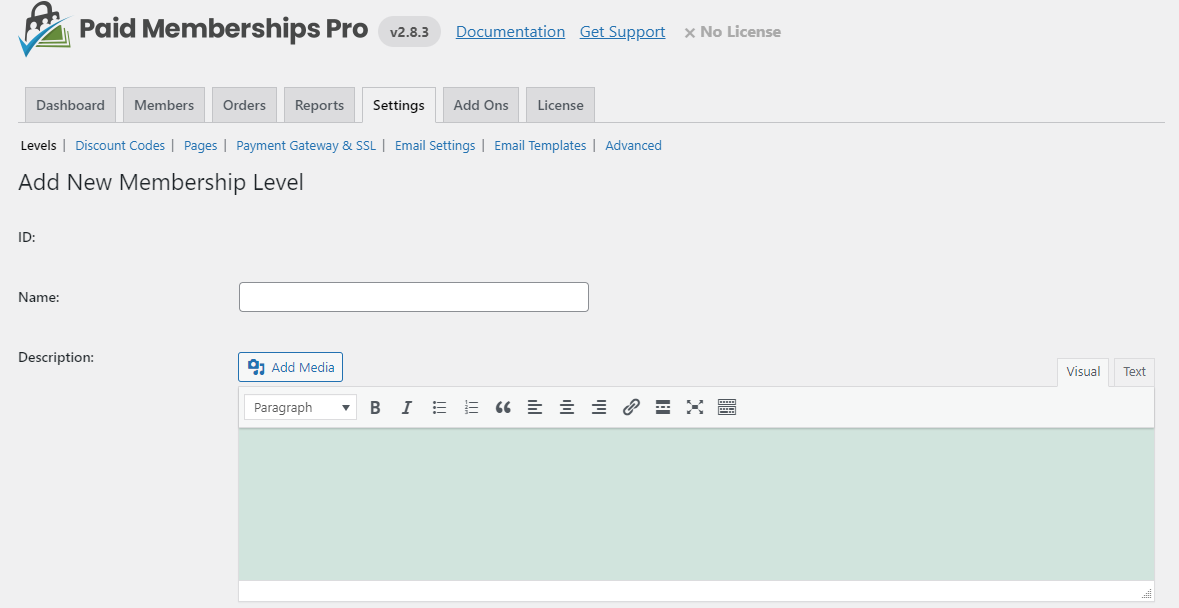This screenshot has height=608, width=1179.
Task: Open Payment Gateway & SSL settings
Action: click(306, 146)
